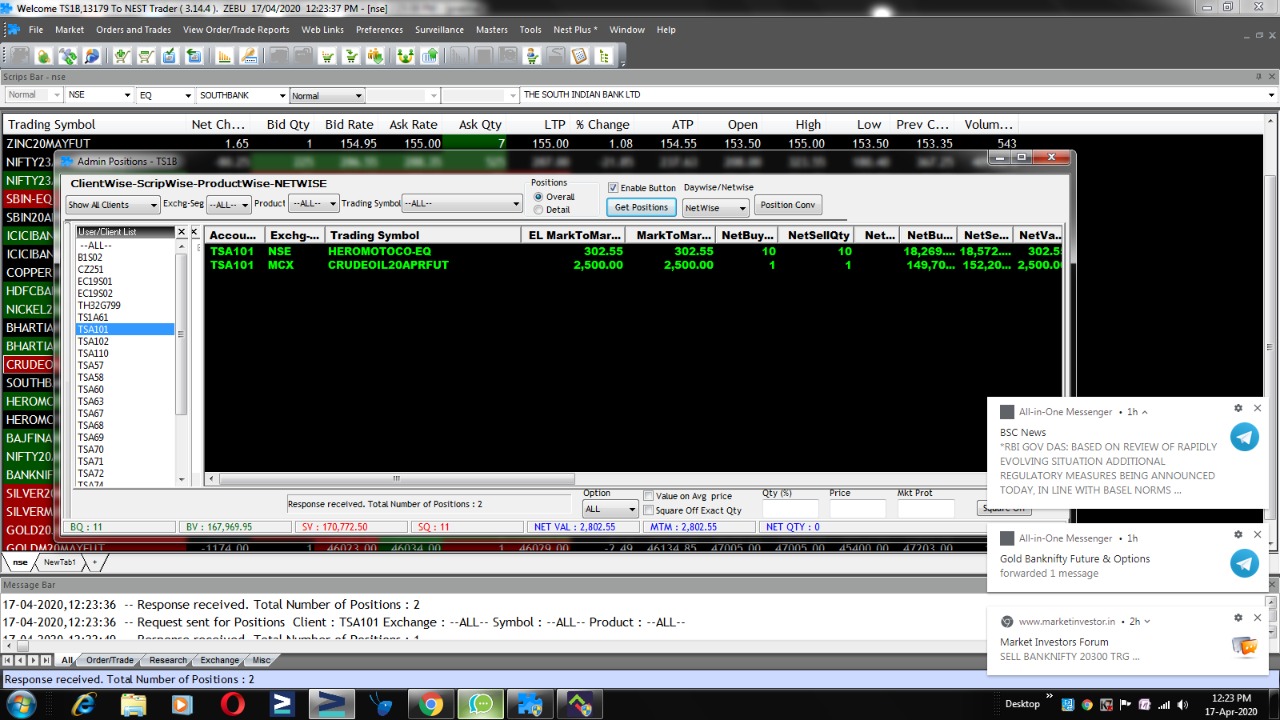This screenshot has width=1280, height=720.
Task: Click the buy order cart icon with plus
Action: pyautogui.click(x=121, y=57)
